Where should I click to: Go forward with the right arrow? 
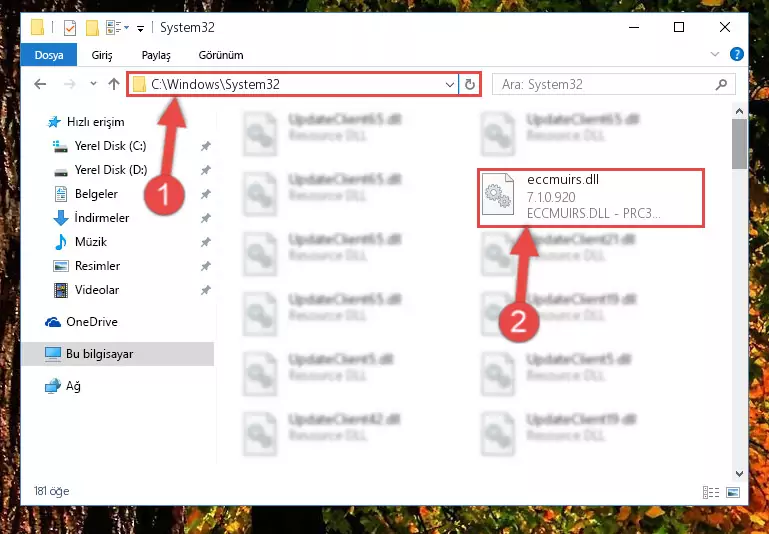(x=70, y=84)
